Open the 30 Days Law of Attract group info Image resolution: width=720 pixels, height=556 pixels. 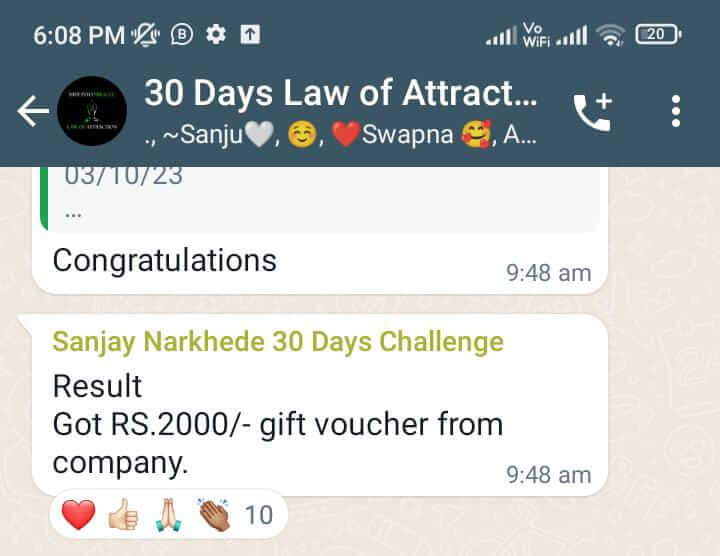[x=340, y=93]
